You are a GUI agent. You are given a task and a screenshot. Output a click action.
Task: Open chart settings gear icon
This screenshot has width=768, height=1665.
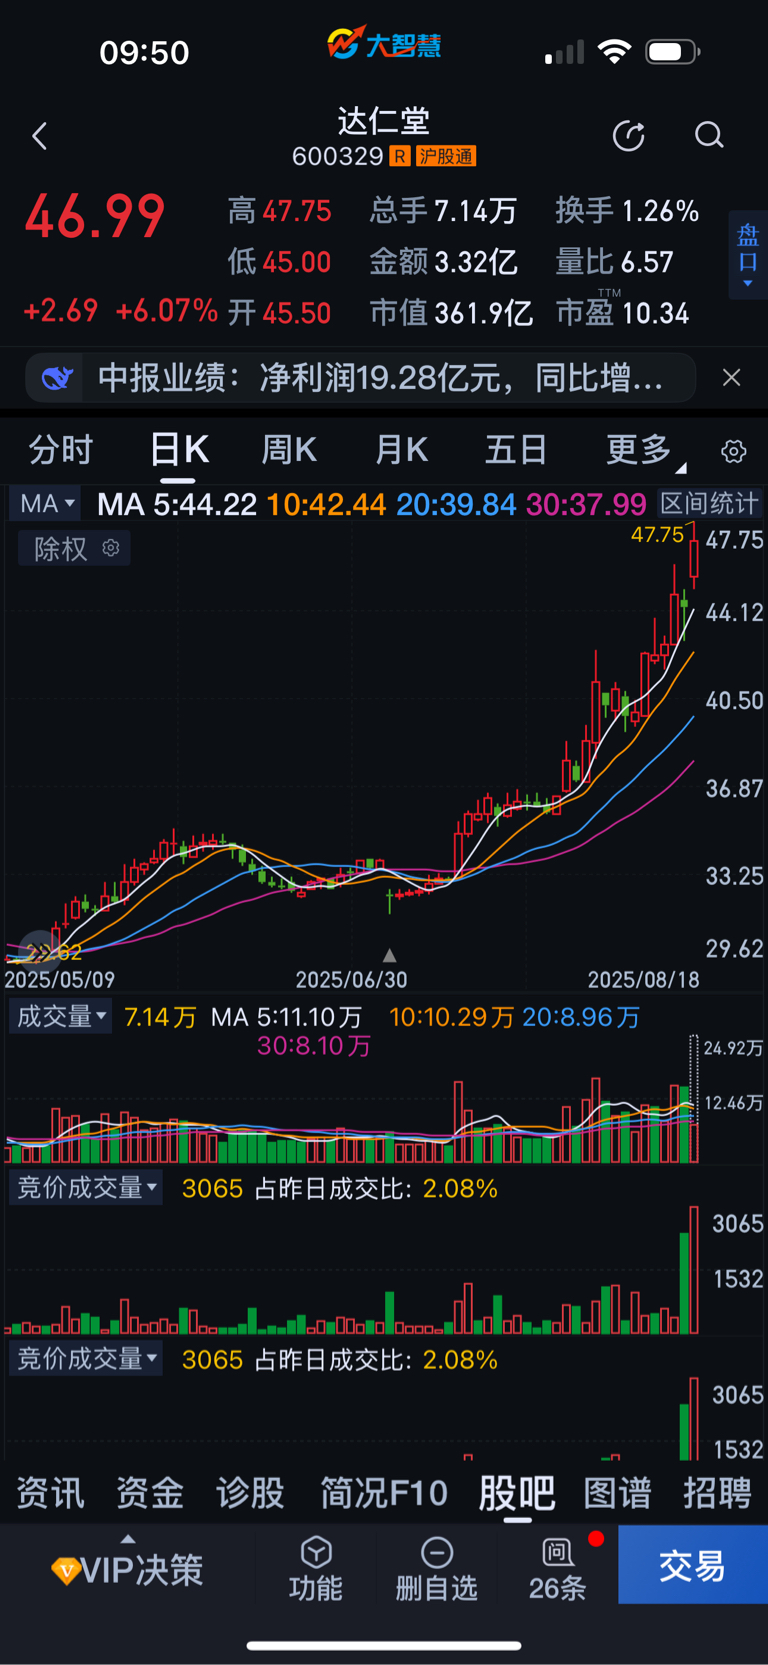pyautogui.click(x=734, y=451)
